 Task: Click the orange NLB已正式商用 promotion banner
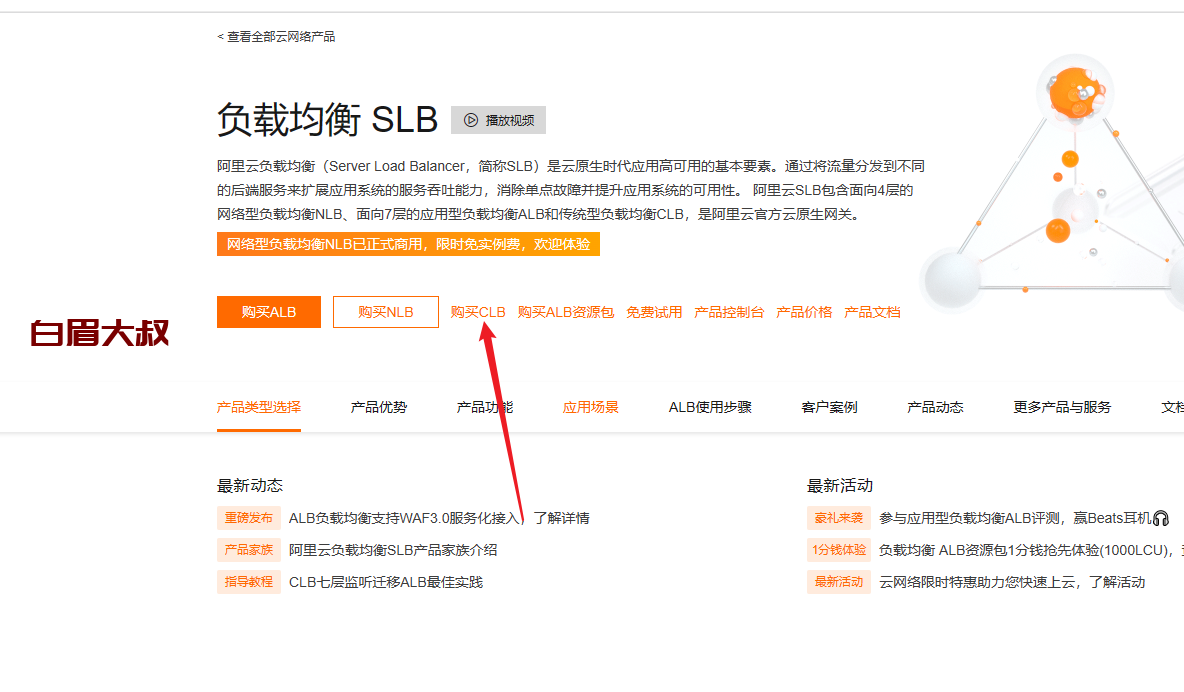click(x=409, y=244)
